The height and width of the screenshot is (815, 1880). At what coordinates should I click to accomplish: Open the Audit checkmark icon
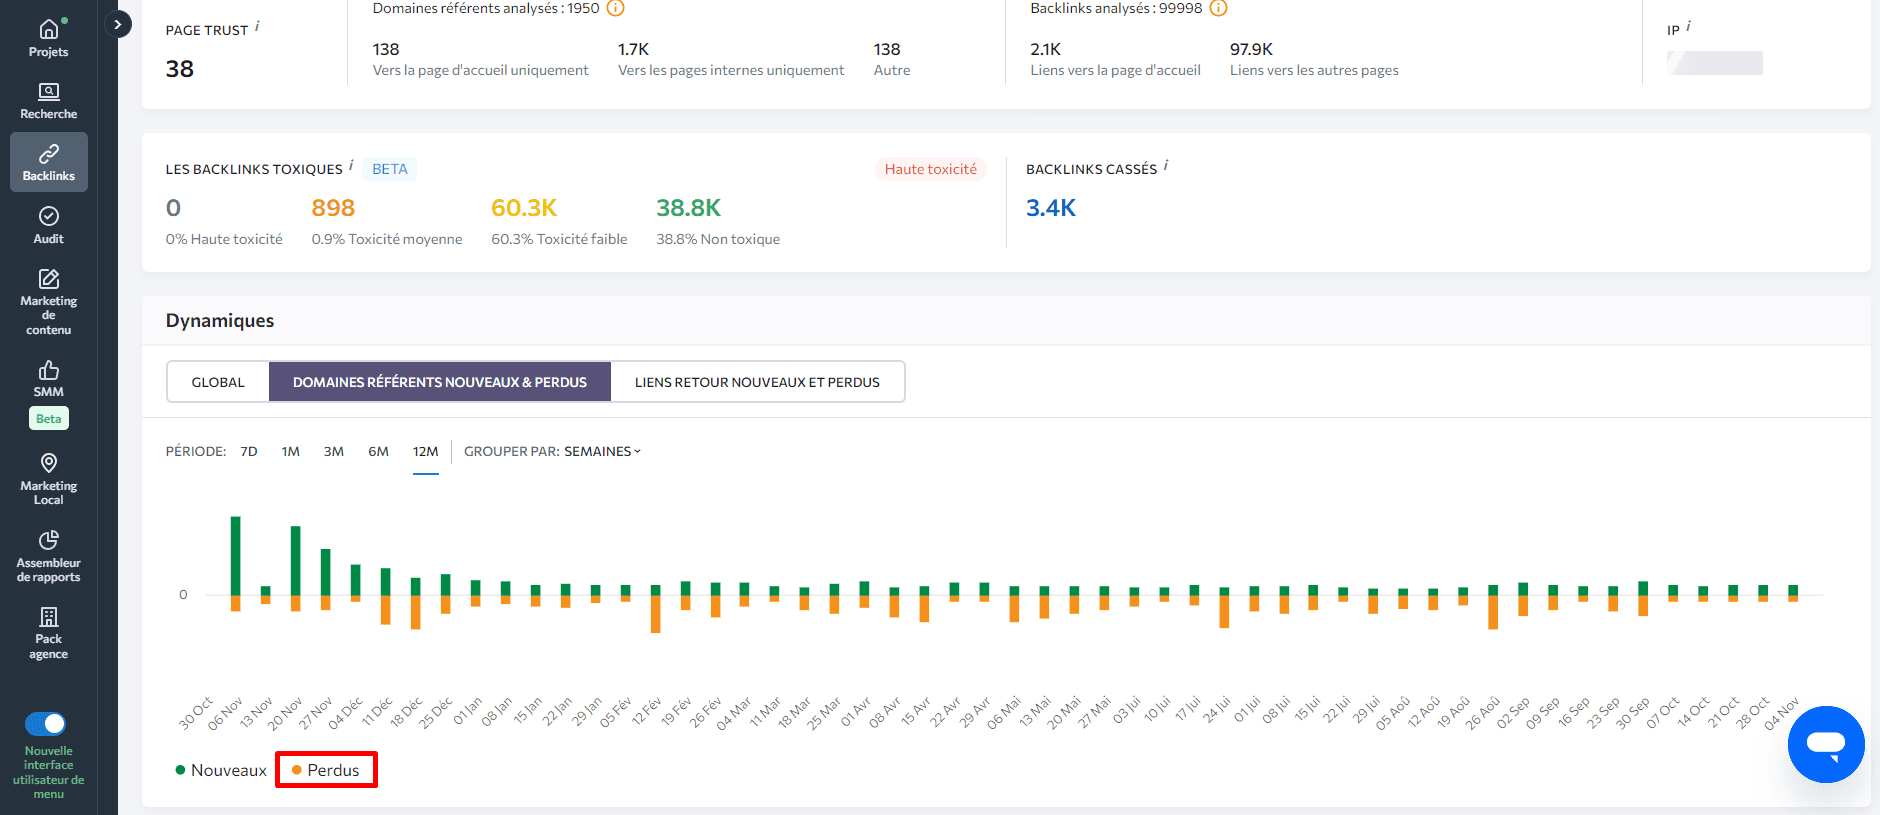pos(48,216)
